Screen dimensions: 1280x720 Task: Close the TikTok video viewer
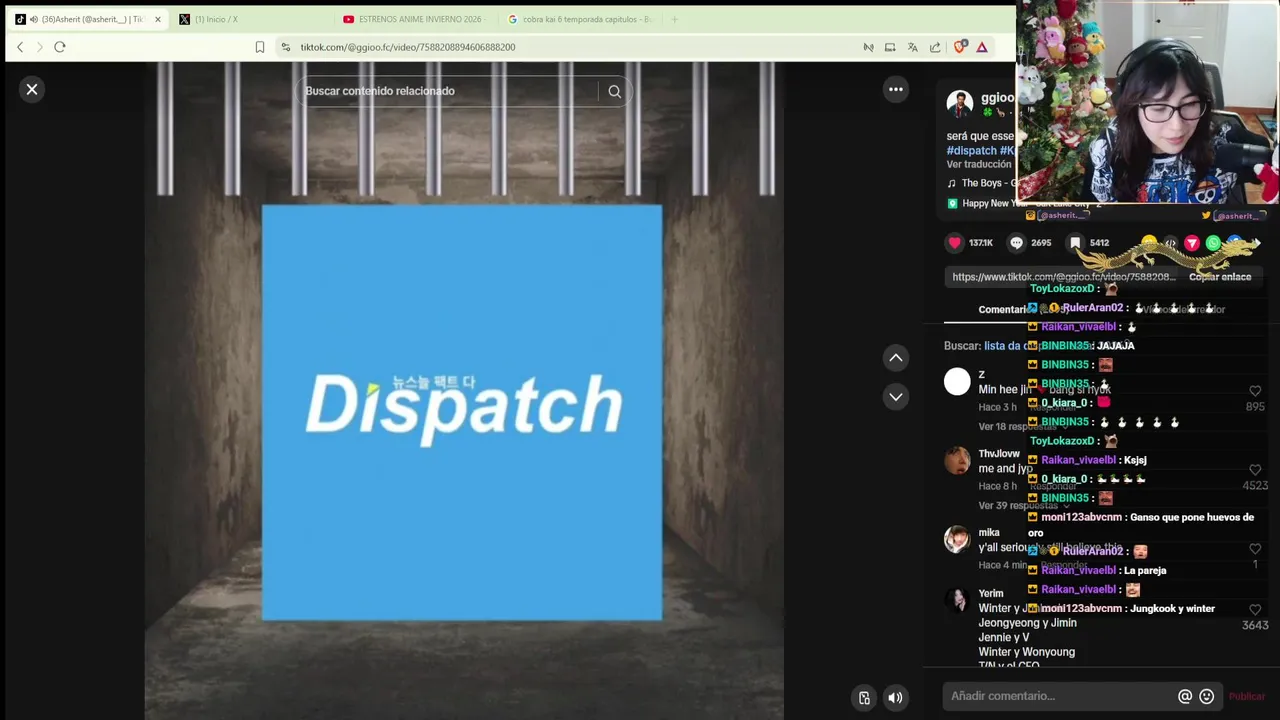(x=32, y=90)
